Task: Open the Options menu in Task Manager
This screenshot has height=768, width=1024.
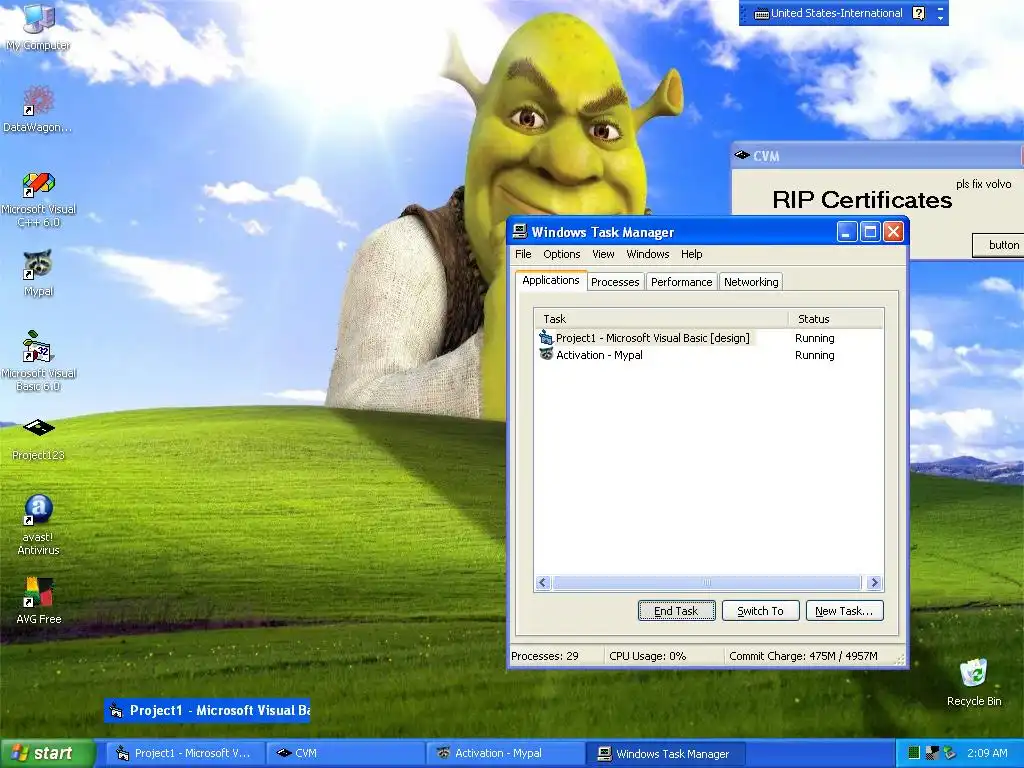Action: [x=562, y=254]
